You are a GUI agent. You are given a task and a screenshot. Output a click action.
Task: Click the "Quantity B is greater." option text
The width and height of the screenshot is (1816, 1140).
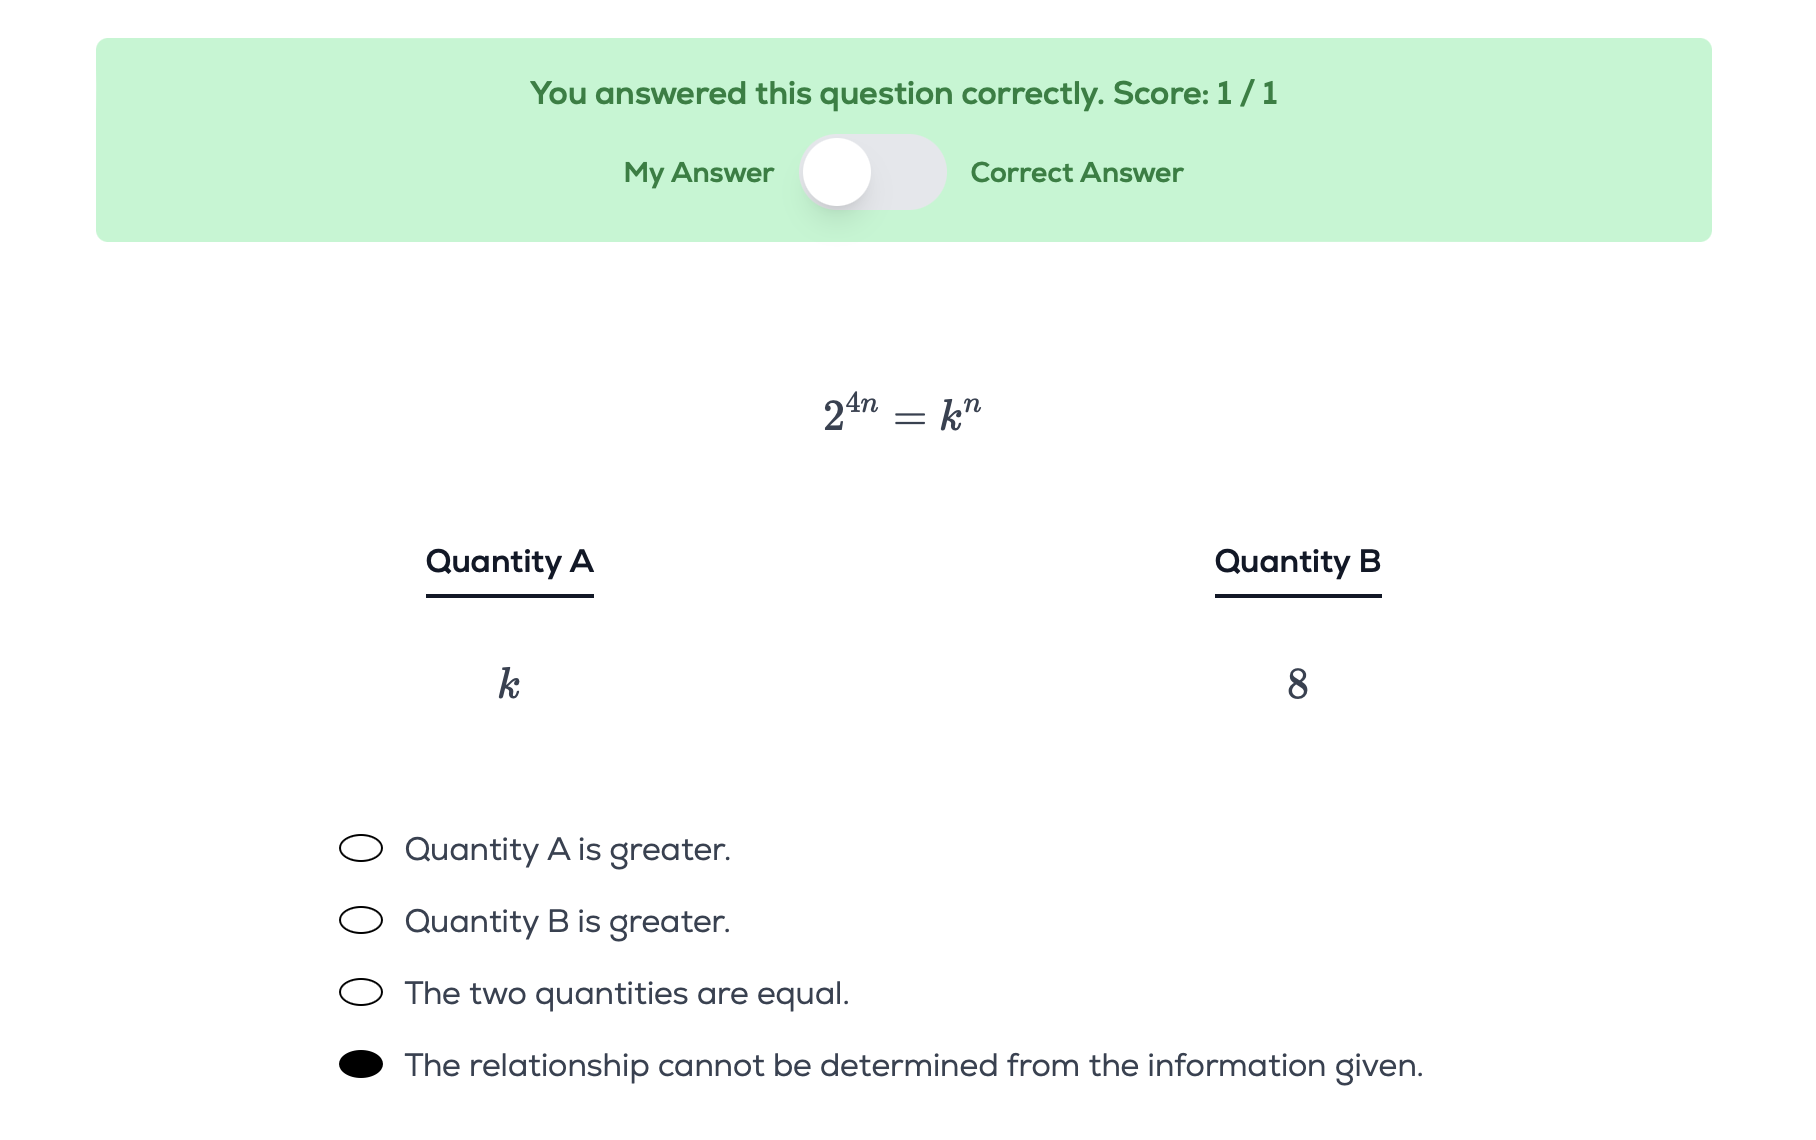tap(567, 921)
